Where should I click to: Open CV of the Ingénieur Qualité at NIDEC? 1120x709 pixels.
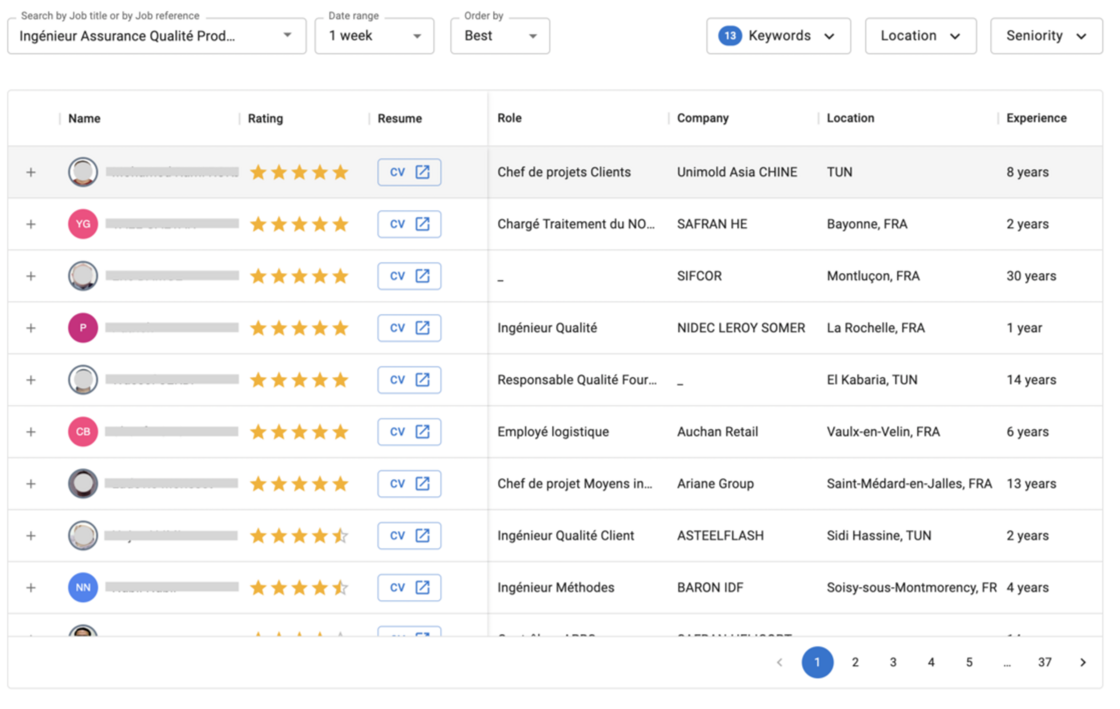[x=408, y=327]
